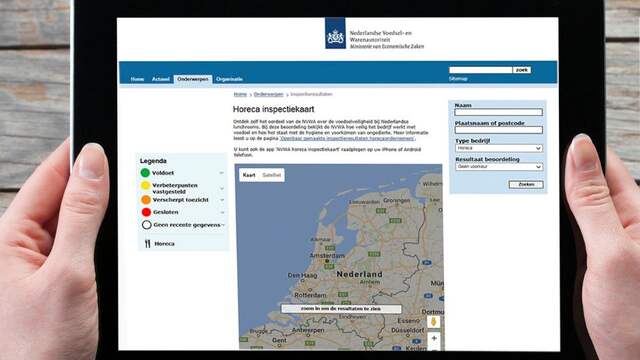Switch map to Satelliet view
This screenshot has width=640, height=360.
coord(271,175)
